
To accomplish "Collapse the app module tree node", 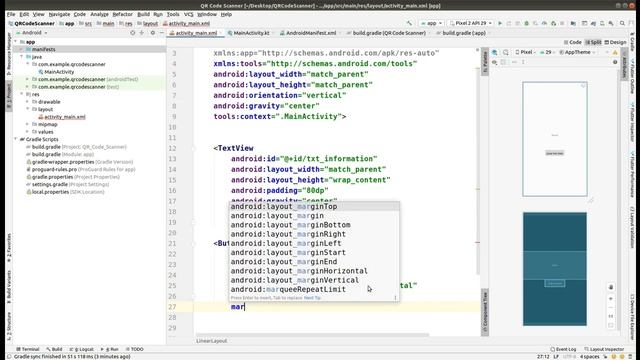I will click(16, 42).
